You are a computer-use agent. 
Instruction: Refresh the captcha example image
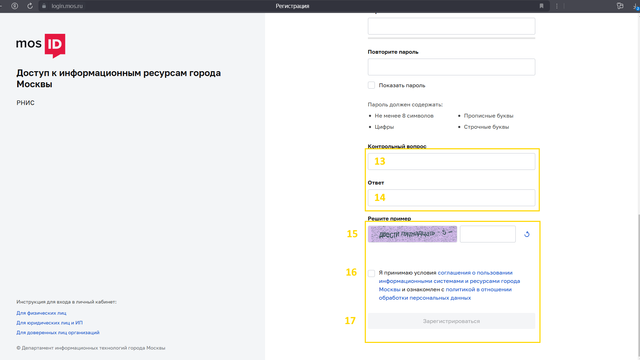[527, 234]
